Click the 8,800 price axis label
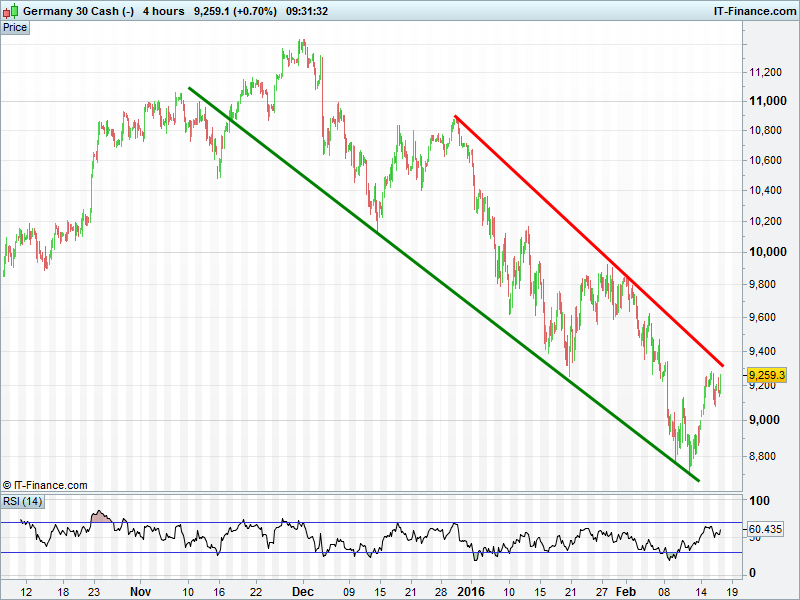 click(762, 456)
